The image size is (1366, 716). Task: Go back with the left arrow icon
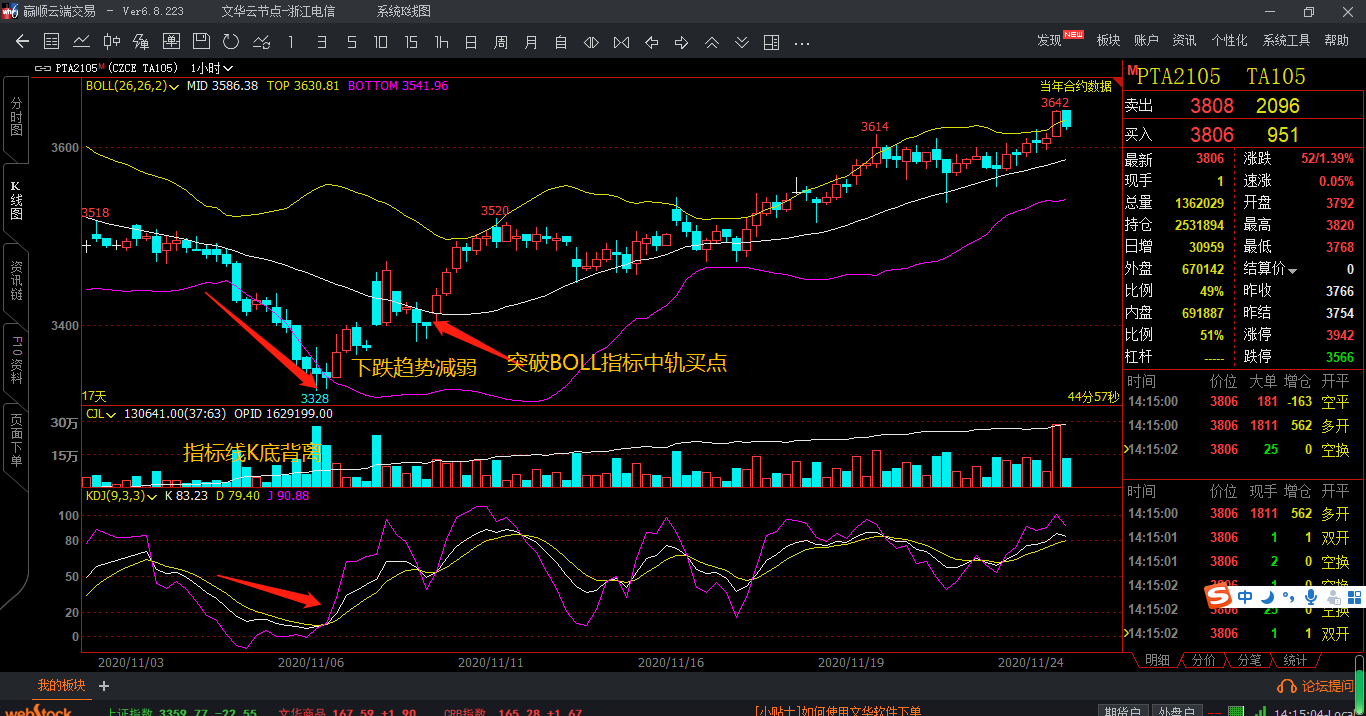[22, 42]
